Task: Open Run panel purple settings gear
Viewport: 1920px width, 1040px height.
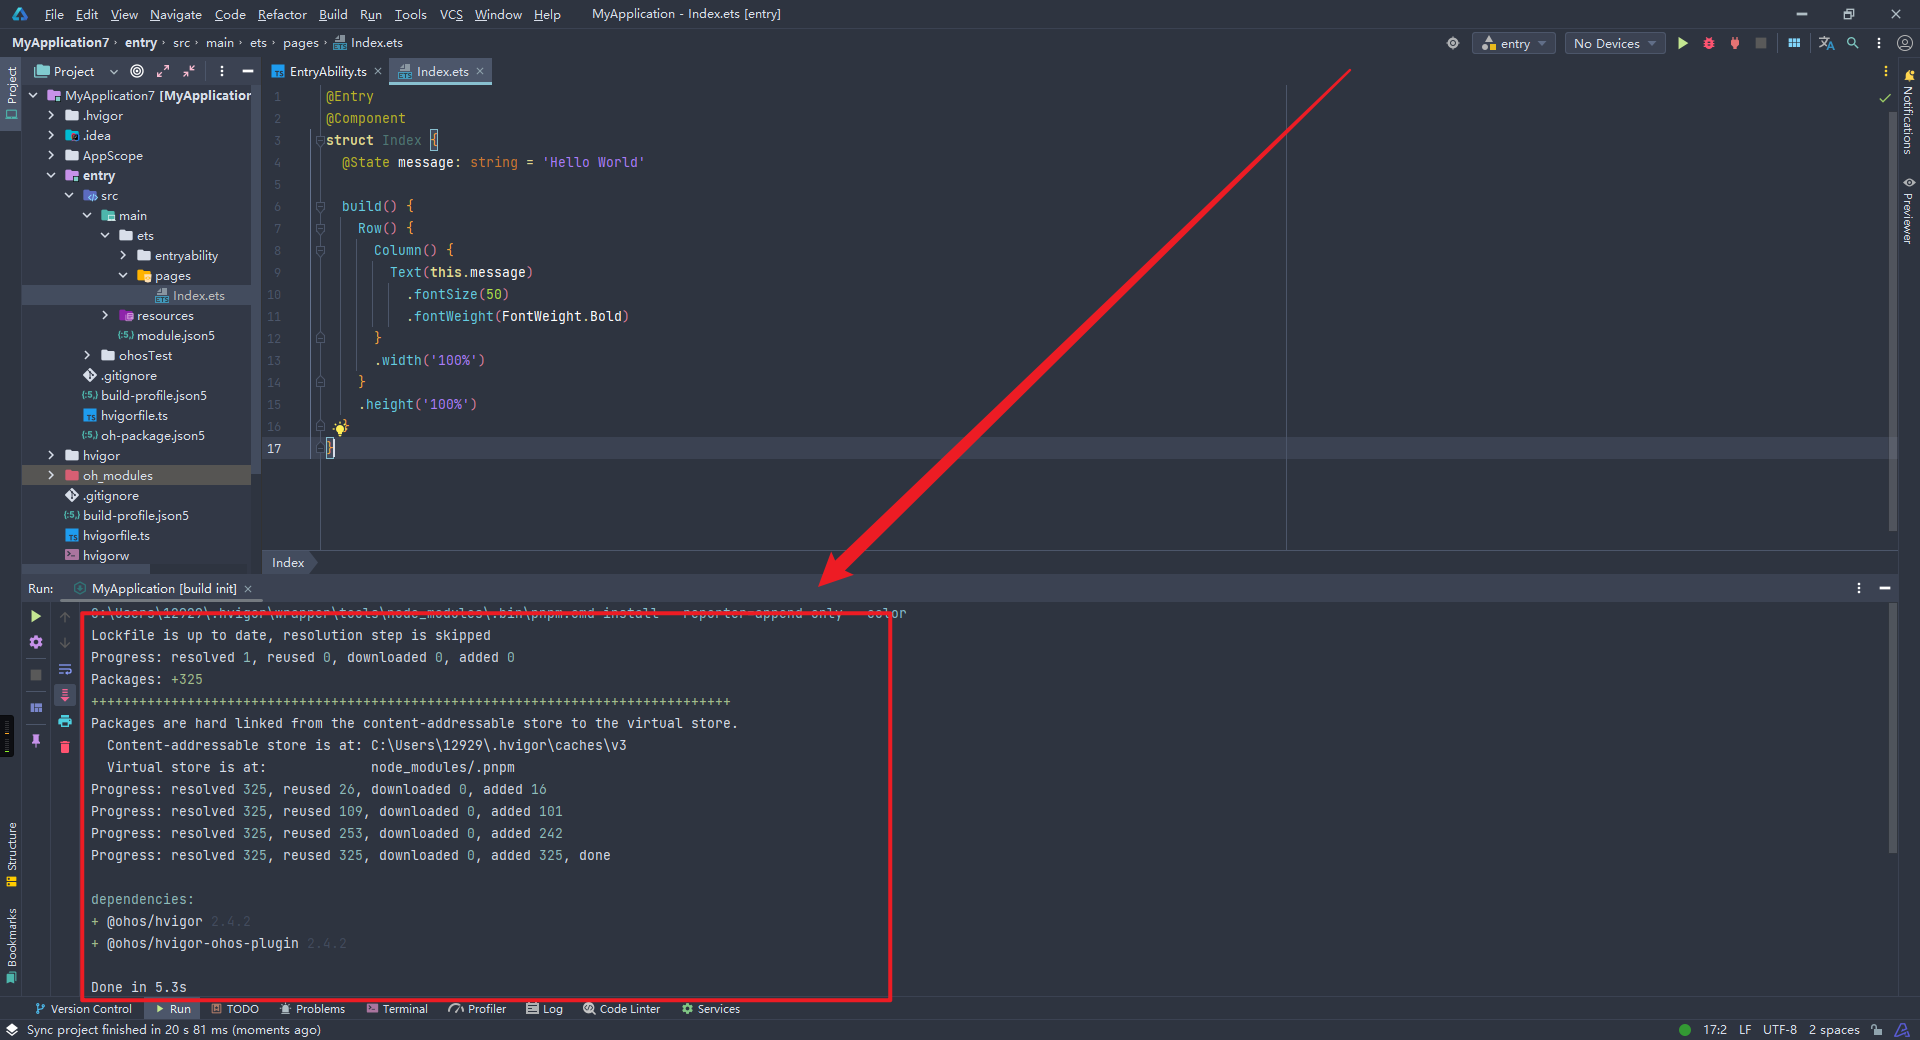Action: [x=36, y=642]
